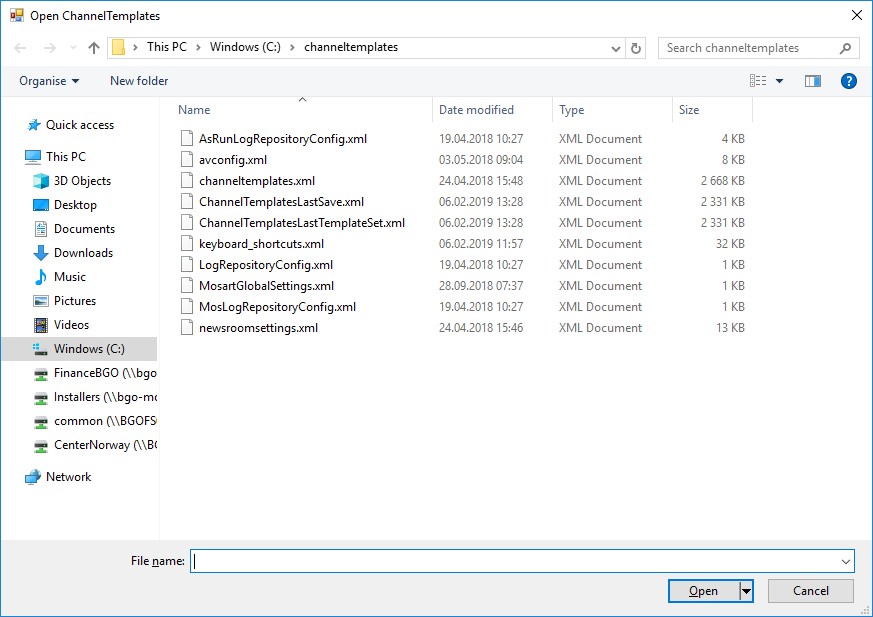The image size is (873, 617).
Task: Click the Back navigation arrow
Action: [19, 47]
